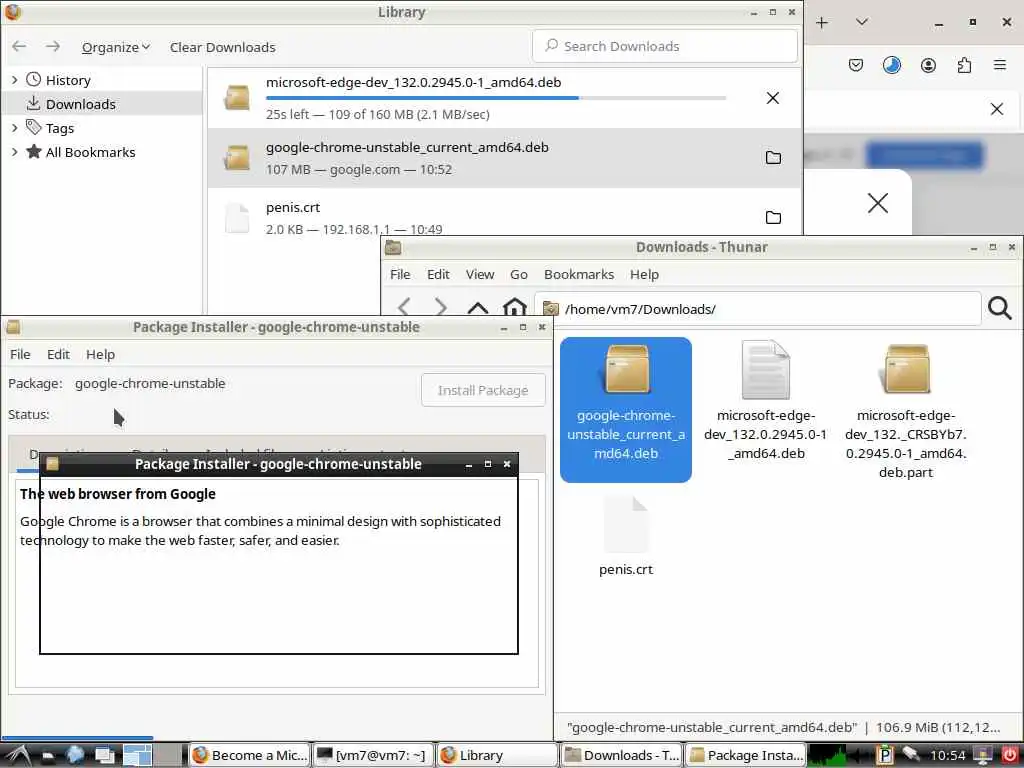This screenshot has height=768, width=1024.
Task: Open Help menu in Package Installer
Action: click(101, 354)
